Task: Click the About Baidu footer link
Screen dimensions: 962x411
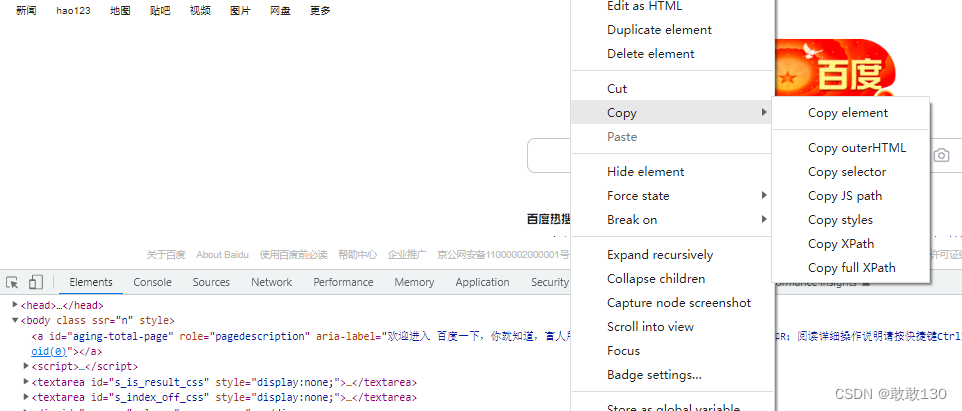Action: 222,255
